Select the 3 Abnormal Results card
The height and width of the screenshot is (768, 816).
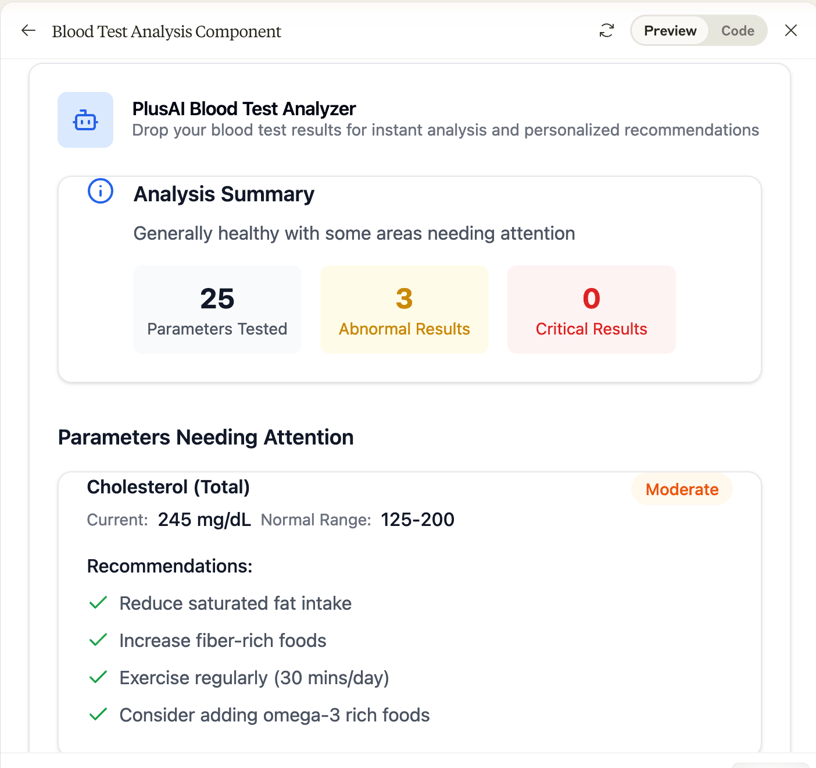[x=404, y=310]
